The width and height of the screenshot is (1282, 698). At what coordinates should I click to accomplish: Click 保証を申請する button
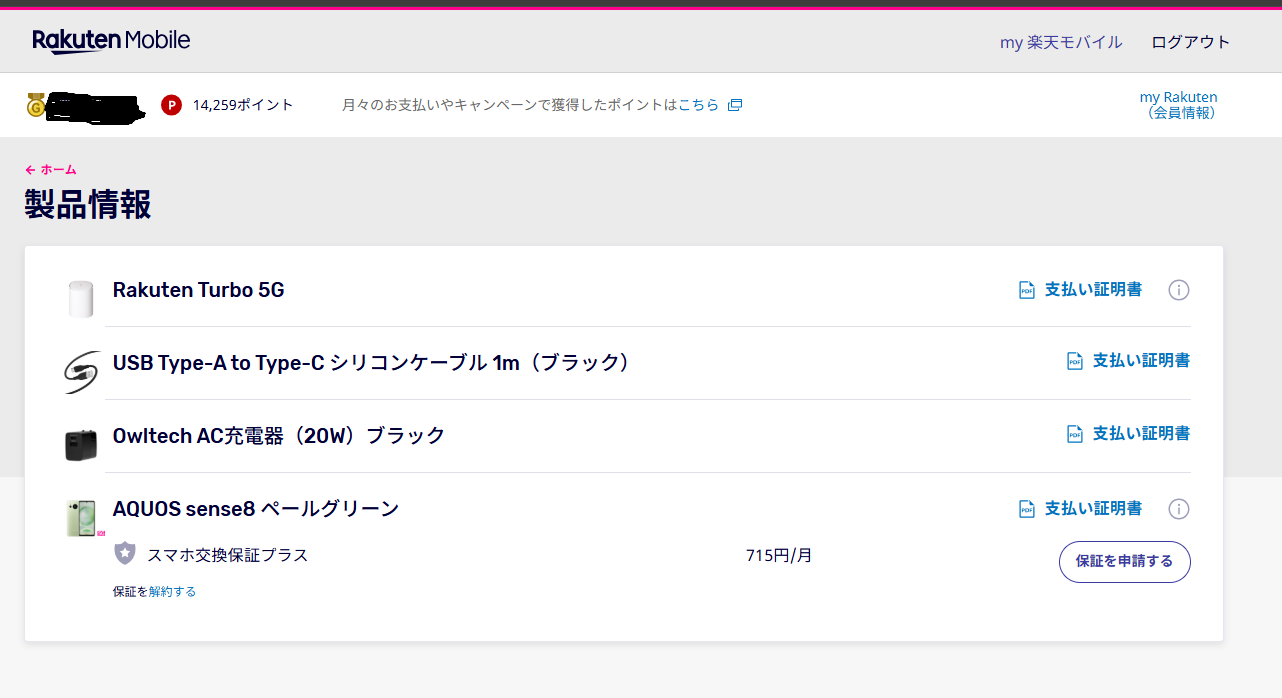point(1125,561)
